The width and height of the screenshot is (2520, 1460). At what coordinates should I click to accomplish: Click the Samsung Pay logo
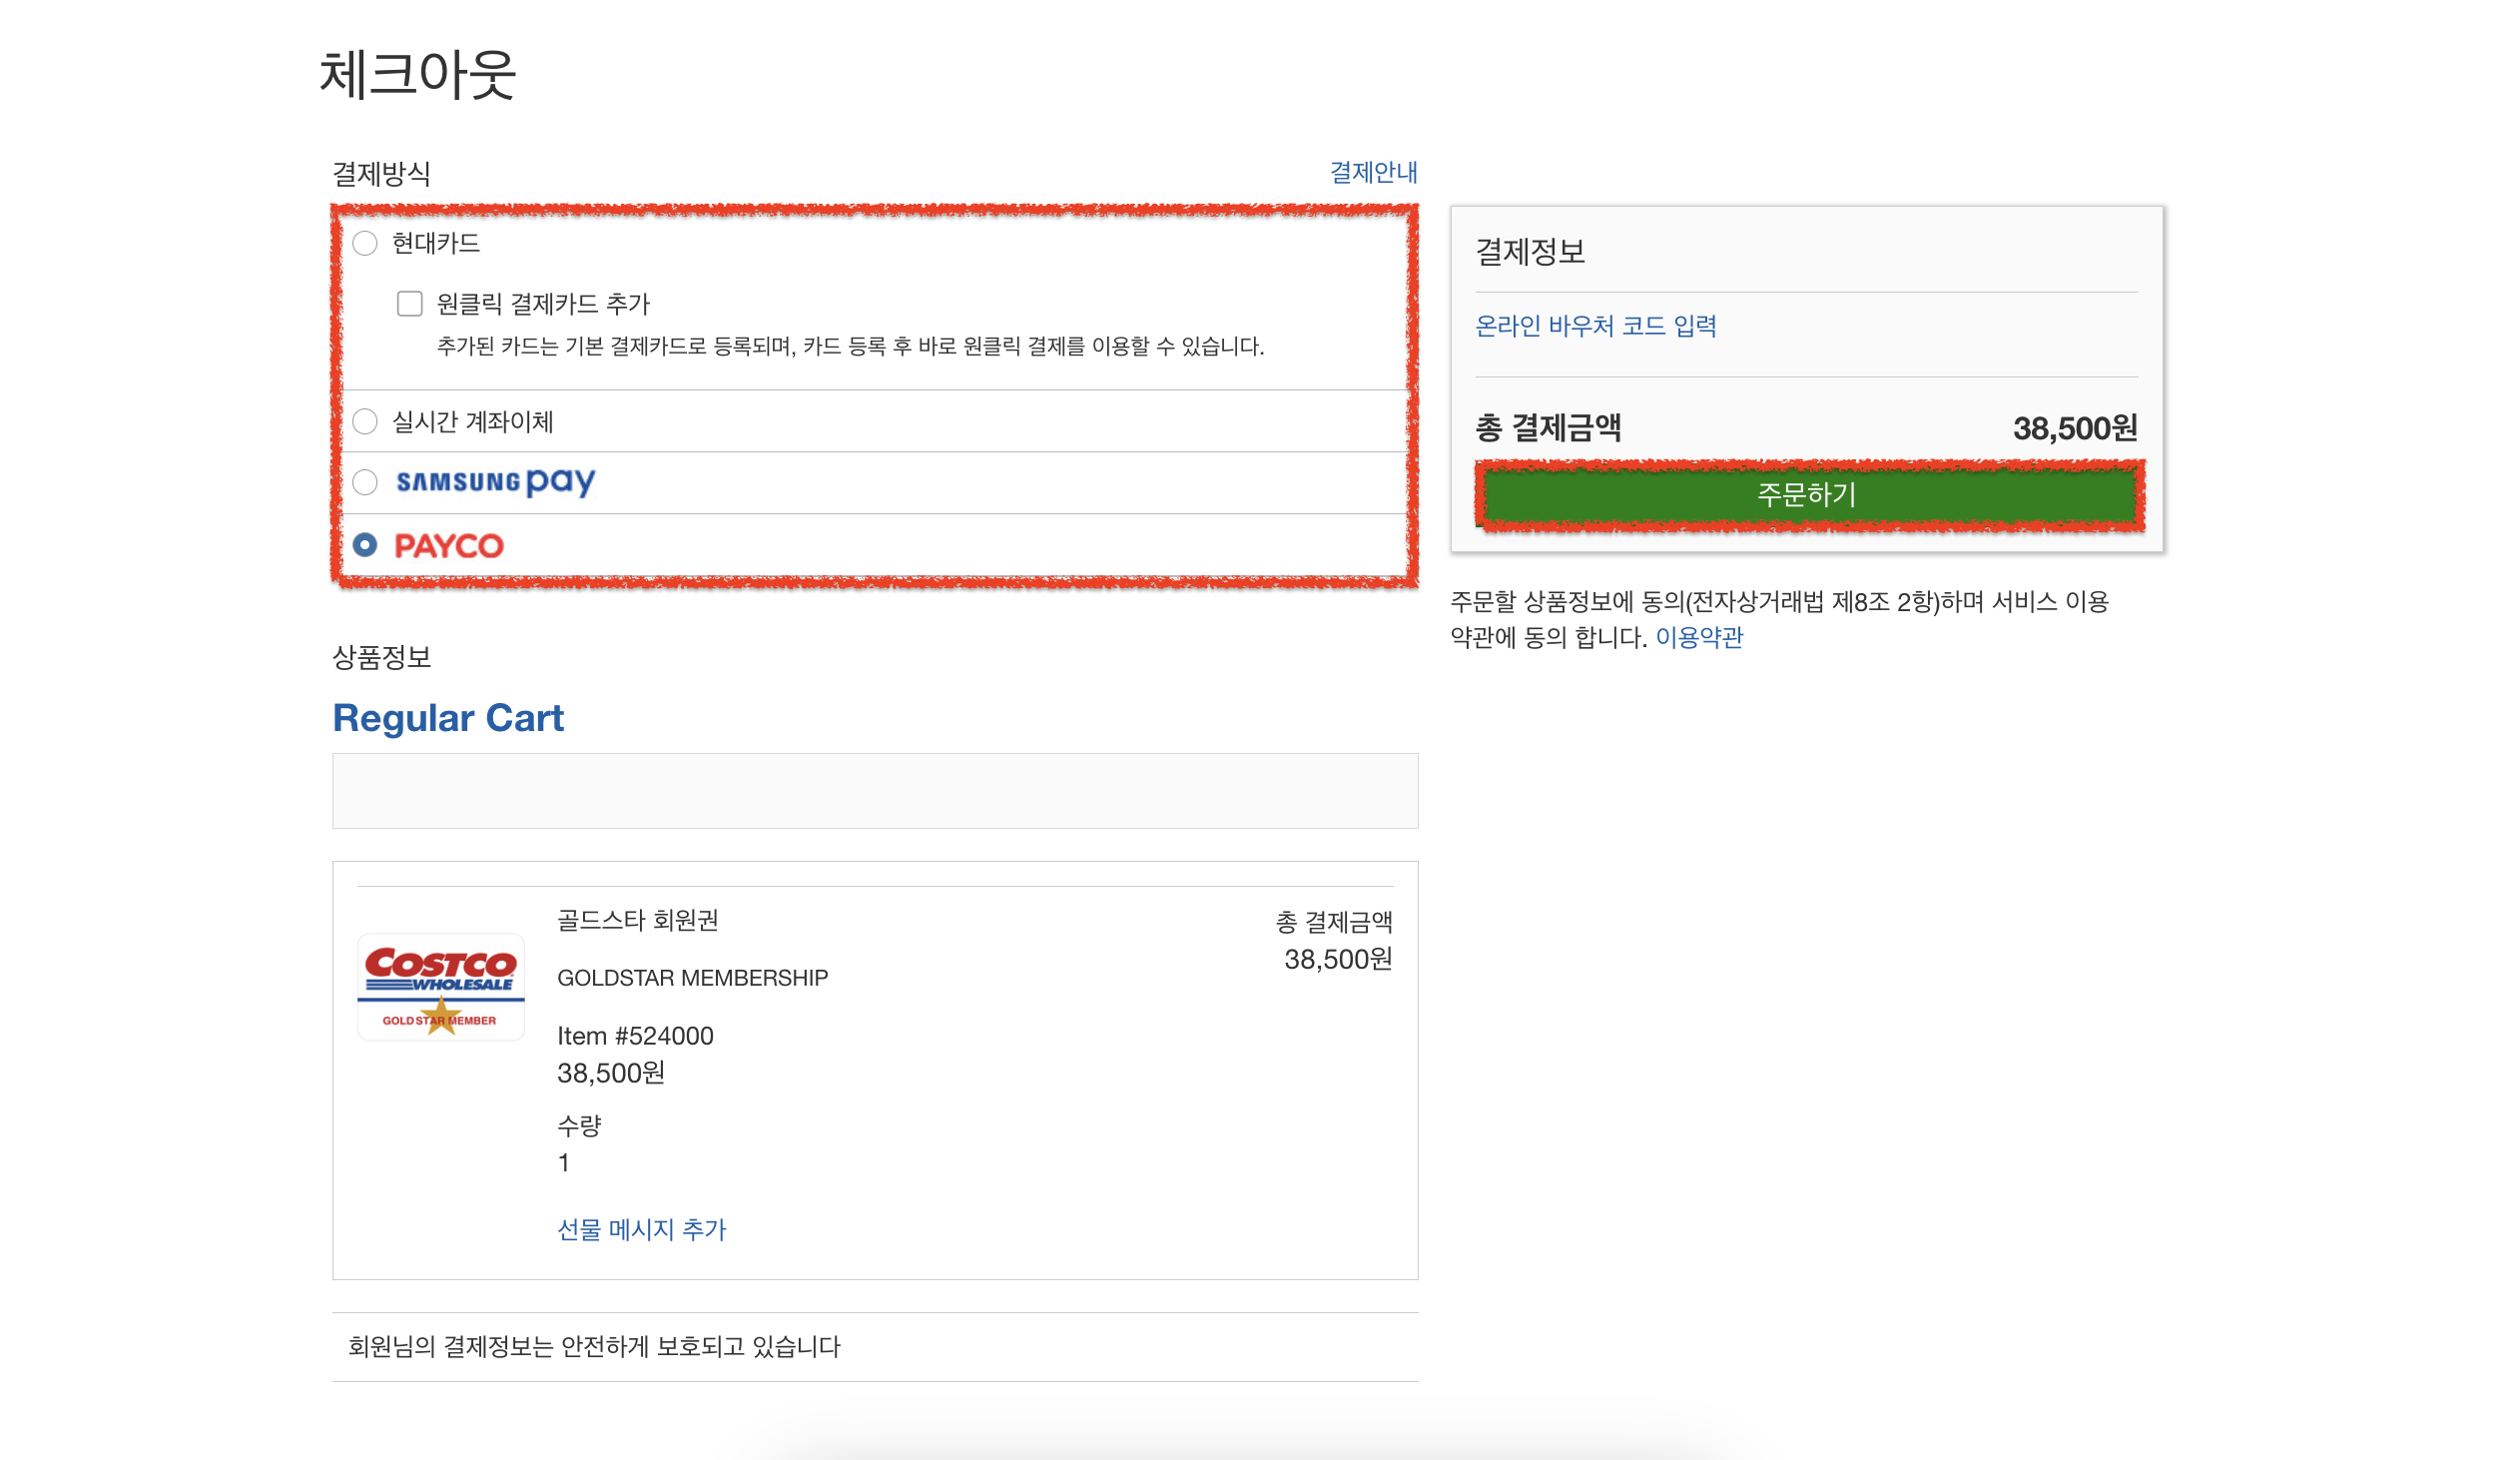(x=495, y=482)
